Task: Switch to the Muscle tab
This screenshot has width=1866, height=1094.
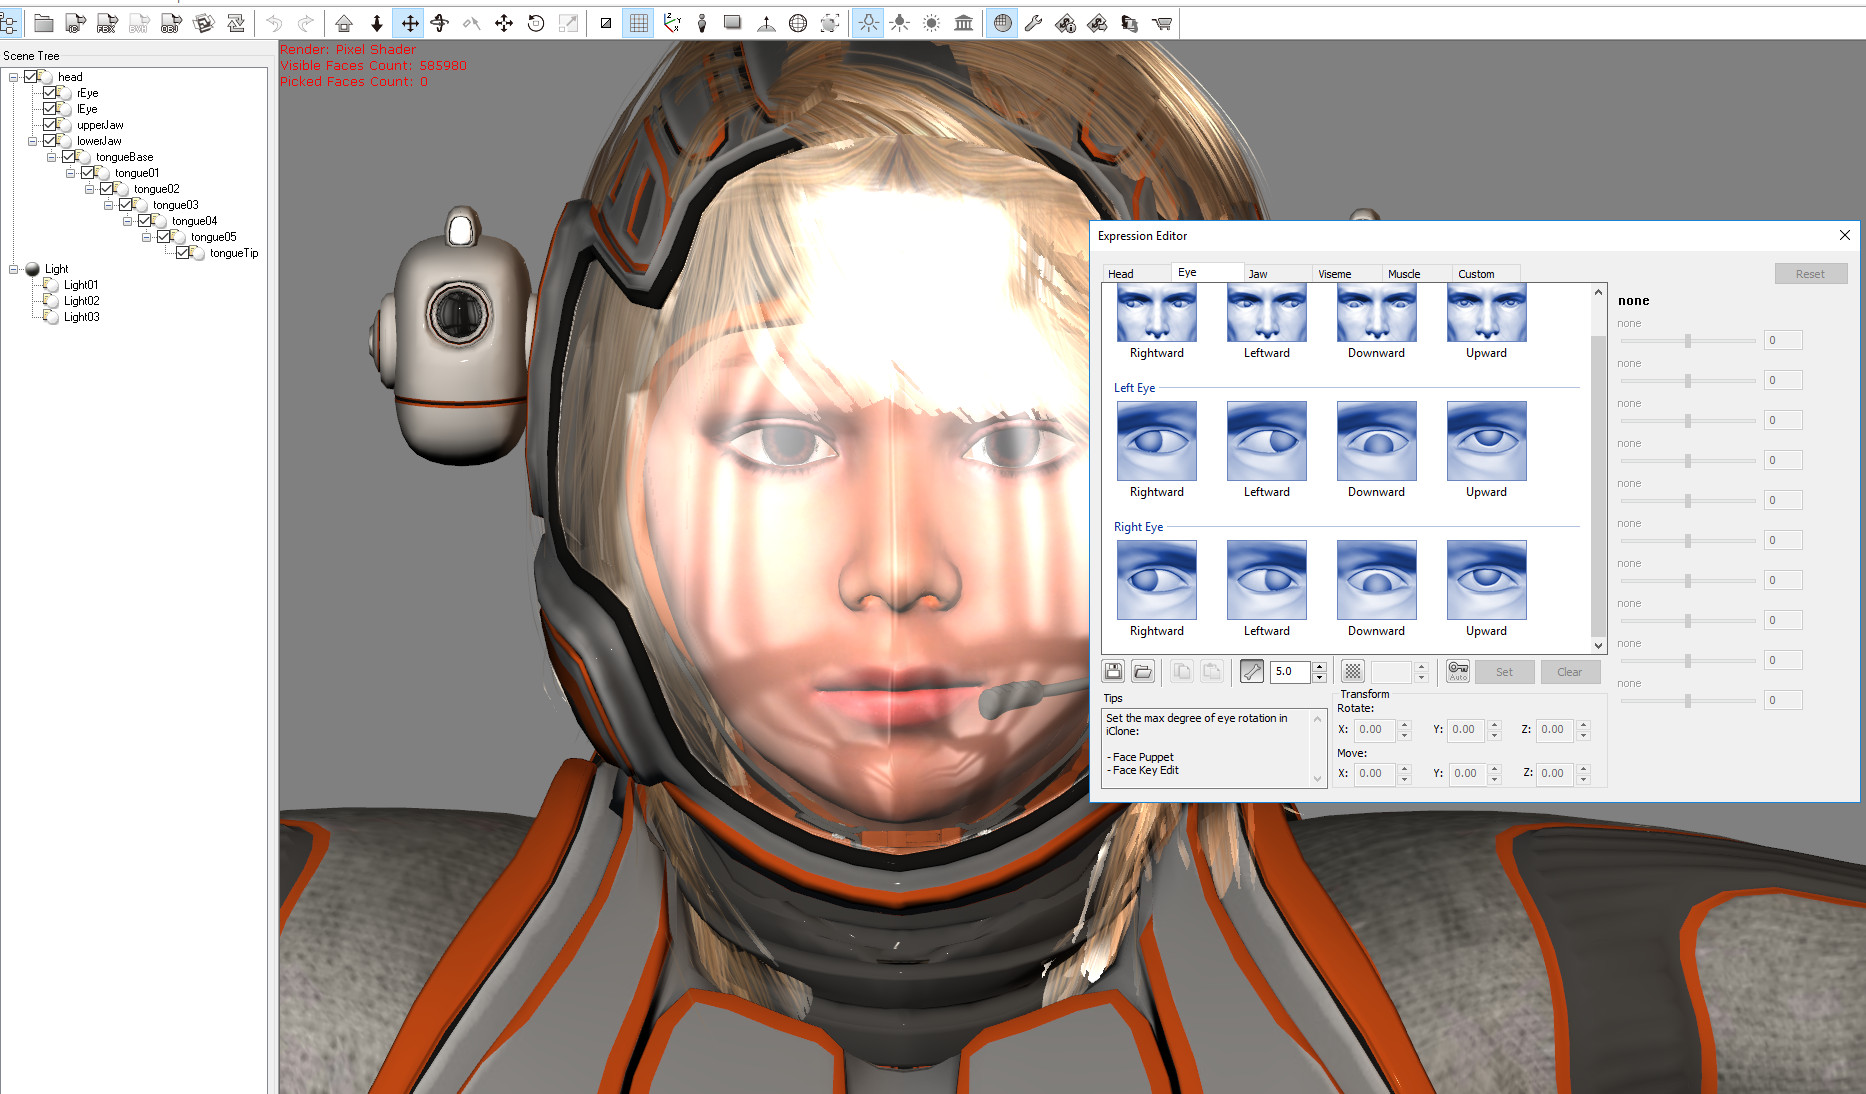Action: pos(1417,274)
